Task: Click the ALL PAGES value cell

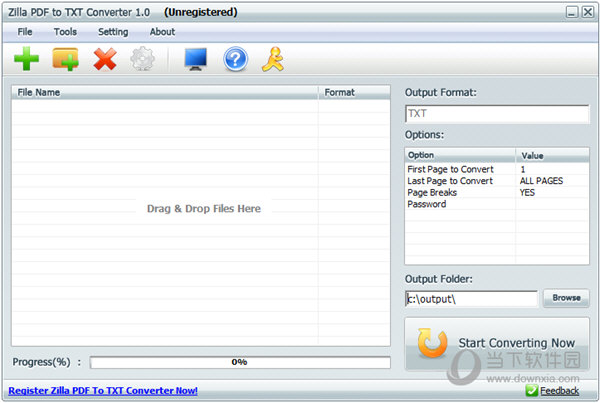Action: coord(541,181)
